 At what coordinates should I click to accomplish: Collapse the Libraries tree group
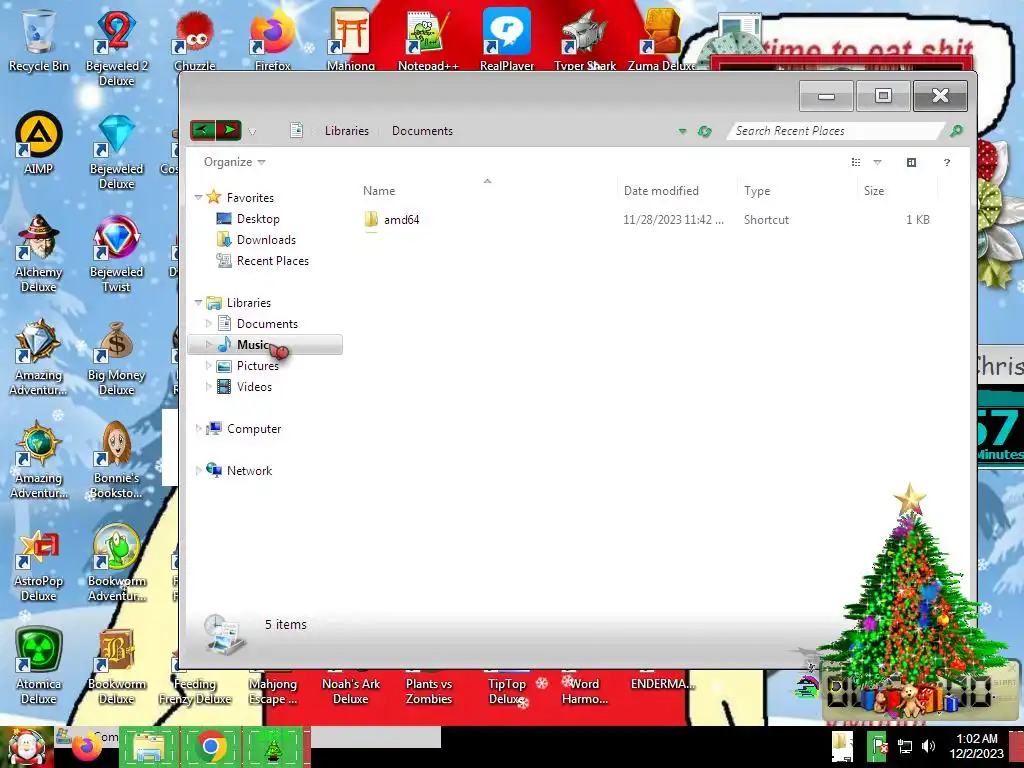tap(199, 302)
